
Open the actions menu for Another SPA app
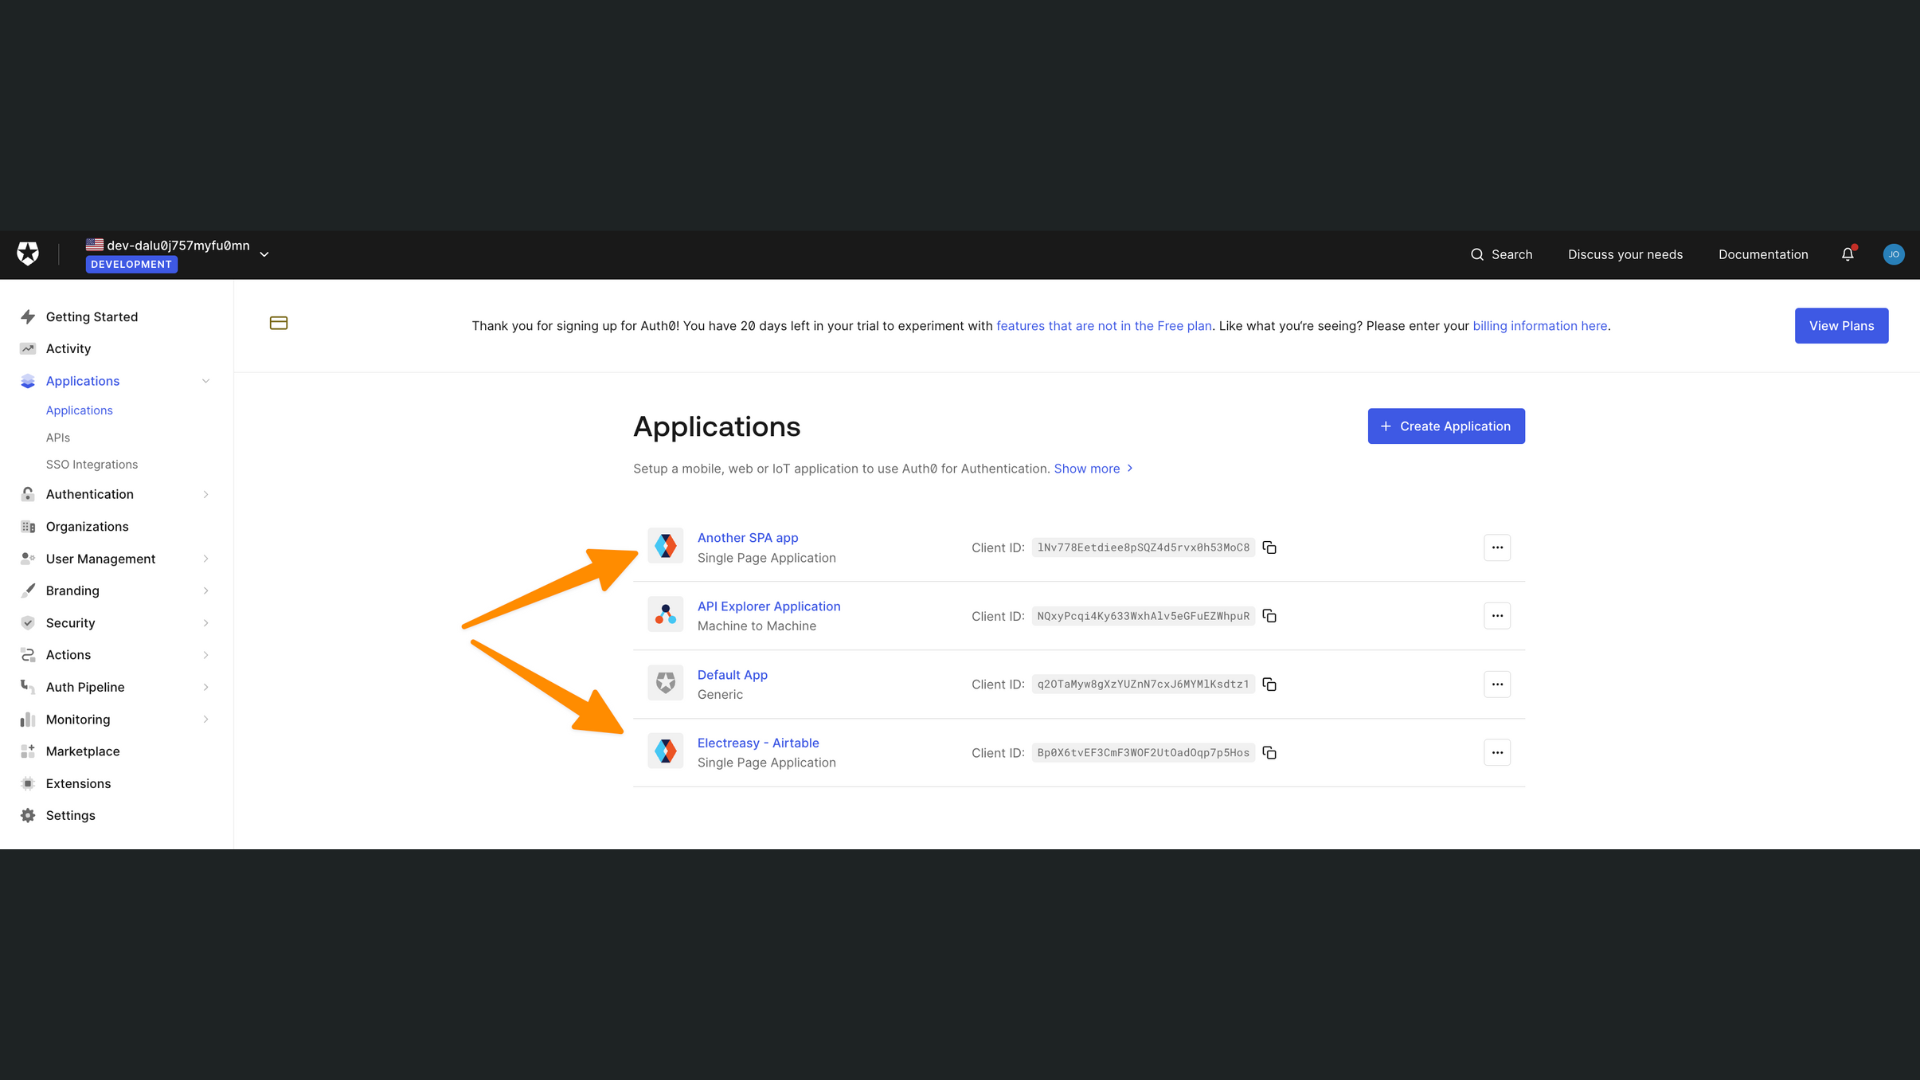(x=1497, y=547)
